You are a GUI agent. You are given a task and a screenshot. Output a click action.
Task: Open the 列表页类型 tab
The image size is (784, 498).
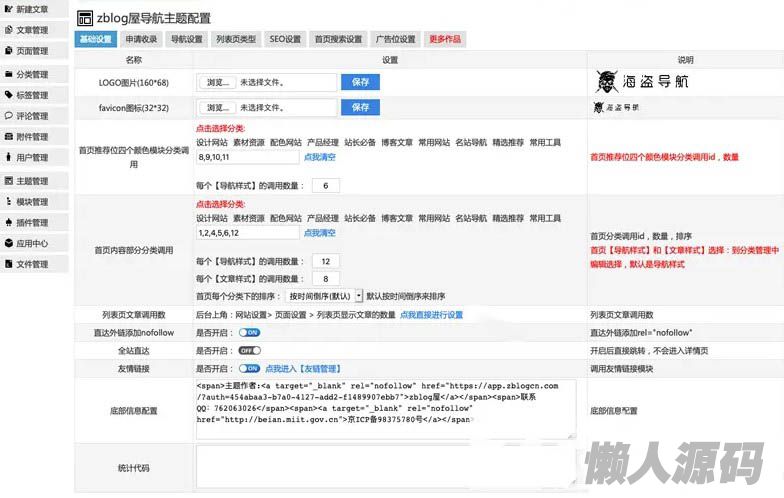click(236, 39)
